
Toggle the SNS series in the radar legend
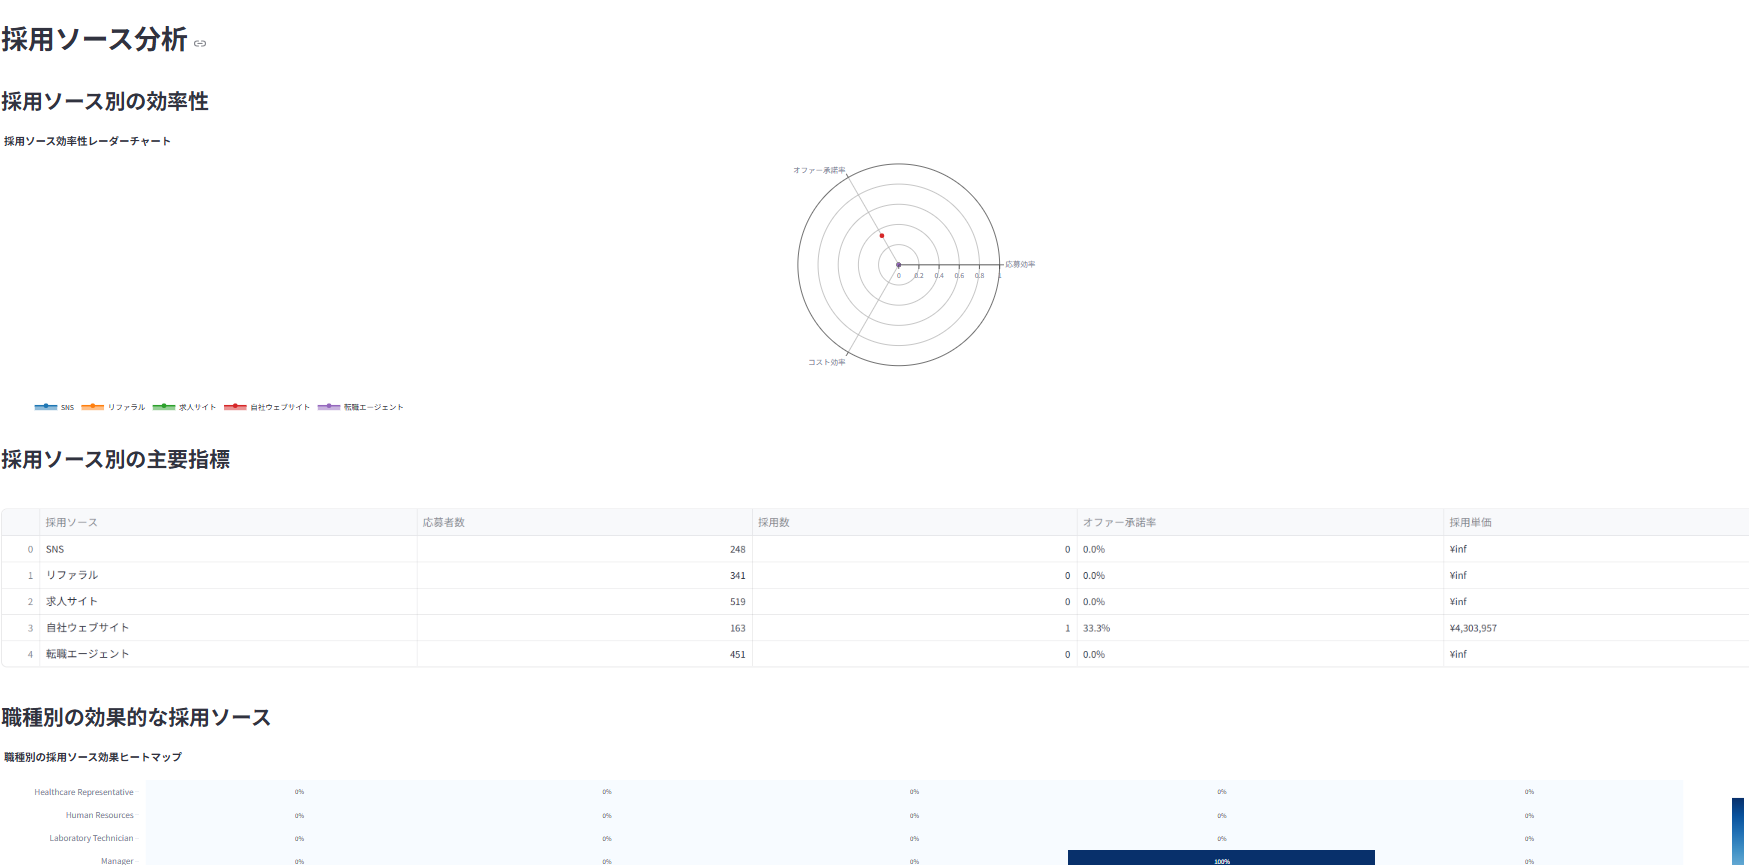pos(54,407)
